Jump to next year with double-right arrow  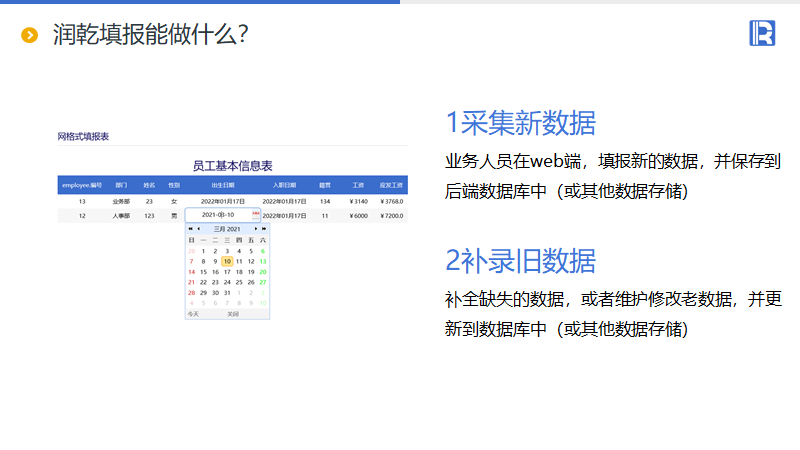(x=264, y=229)
